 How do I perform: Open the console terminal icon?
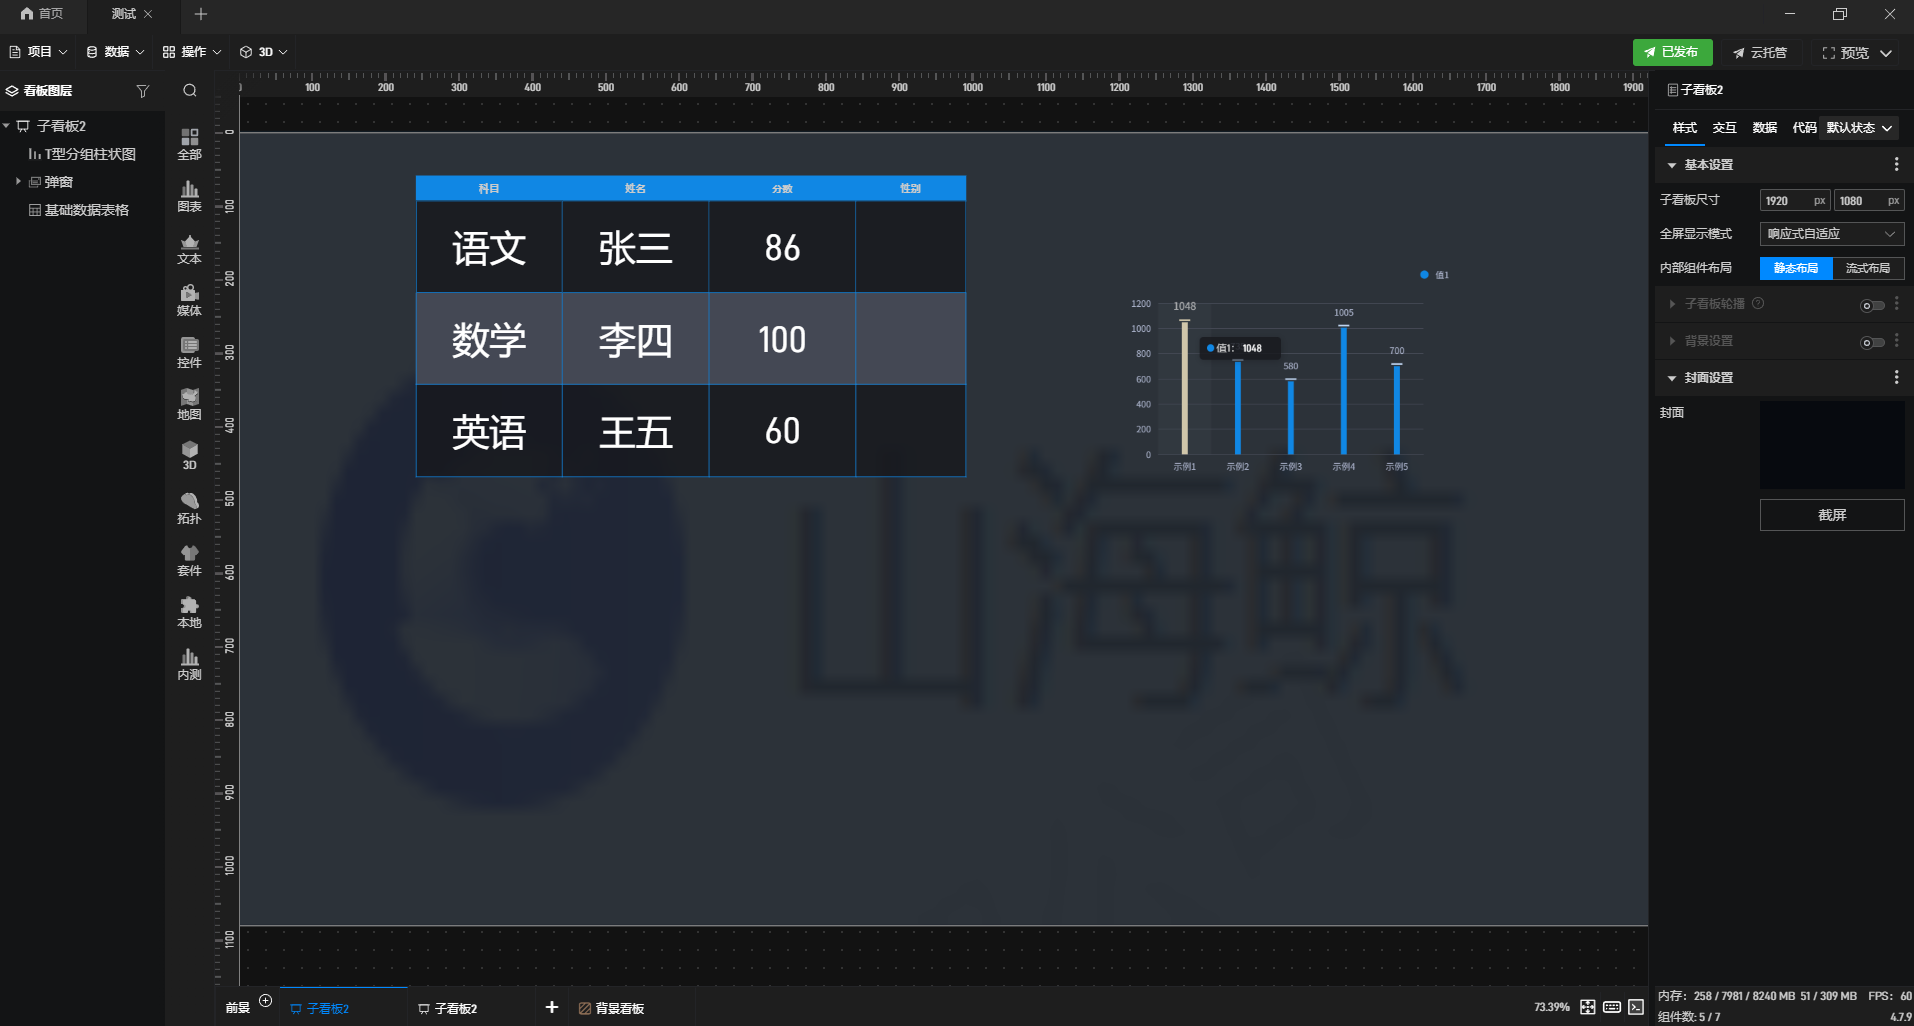(x=1636, y=1007)
